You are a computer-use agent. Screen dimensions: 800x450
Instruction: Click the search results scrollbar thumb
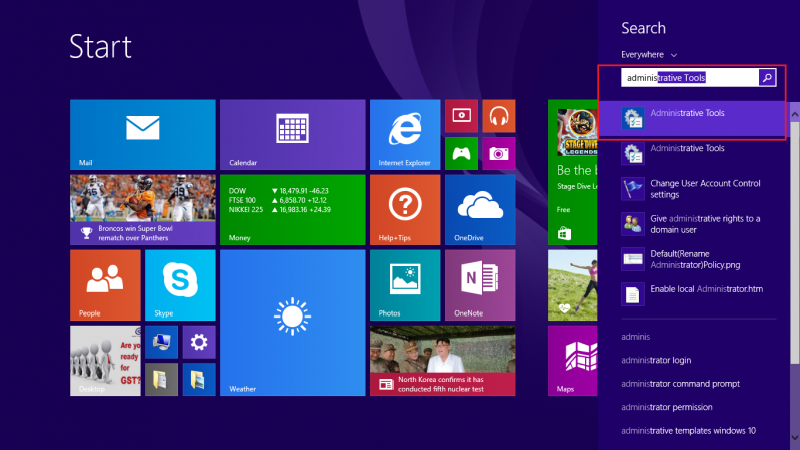794,243
